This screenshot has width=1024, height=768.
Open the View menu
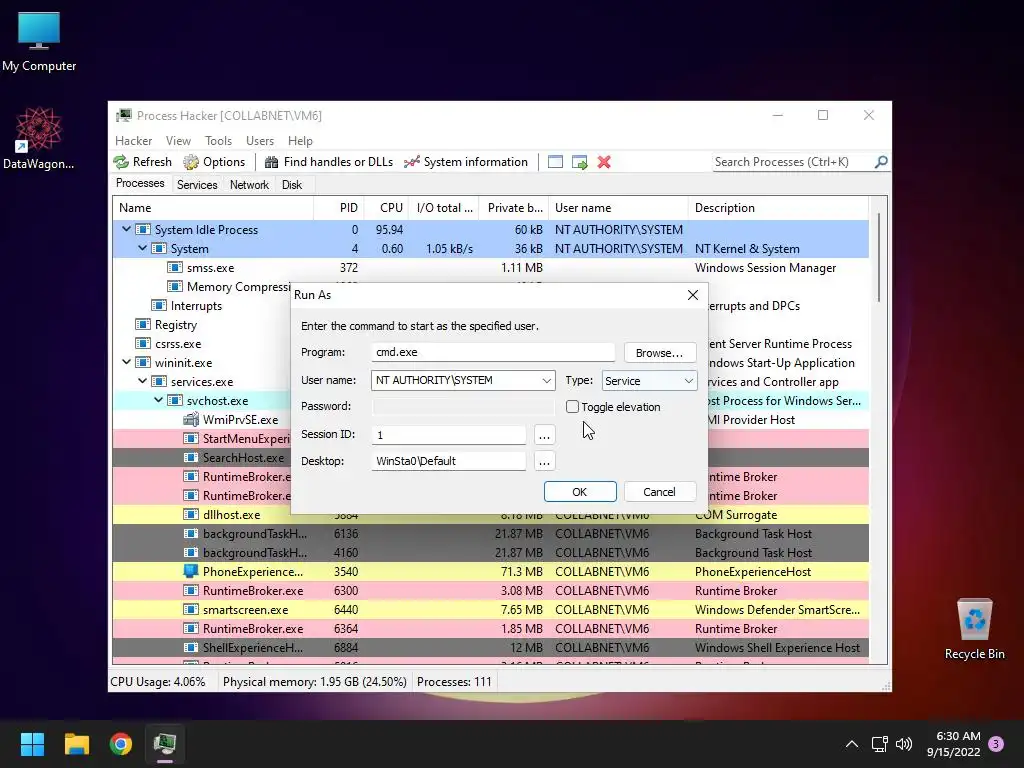(x=178, y=140)
